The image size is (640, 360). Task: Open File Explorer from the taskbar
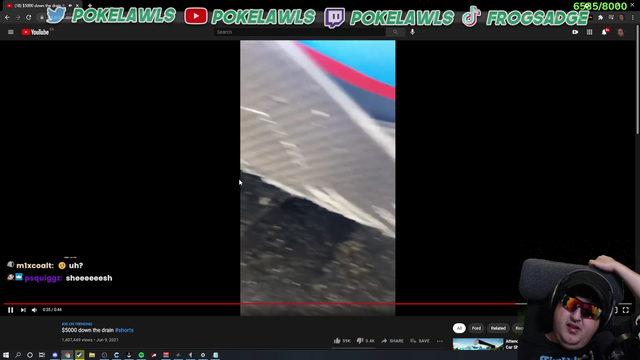(x=92, y=355)
